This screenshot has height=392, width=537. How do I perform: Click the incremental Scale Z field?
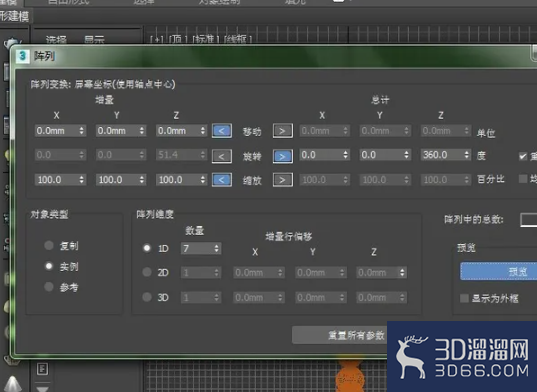(x=182, y=179)
